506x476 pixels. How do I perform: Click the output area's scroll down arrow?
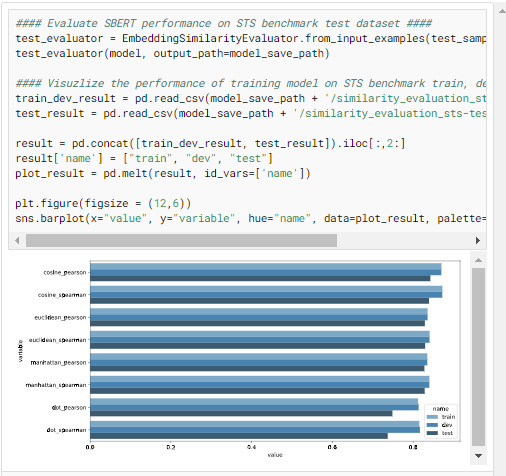click(478, 456)
